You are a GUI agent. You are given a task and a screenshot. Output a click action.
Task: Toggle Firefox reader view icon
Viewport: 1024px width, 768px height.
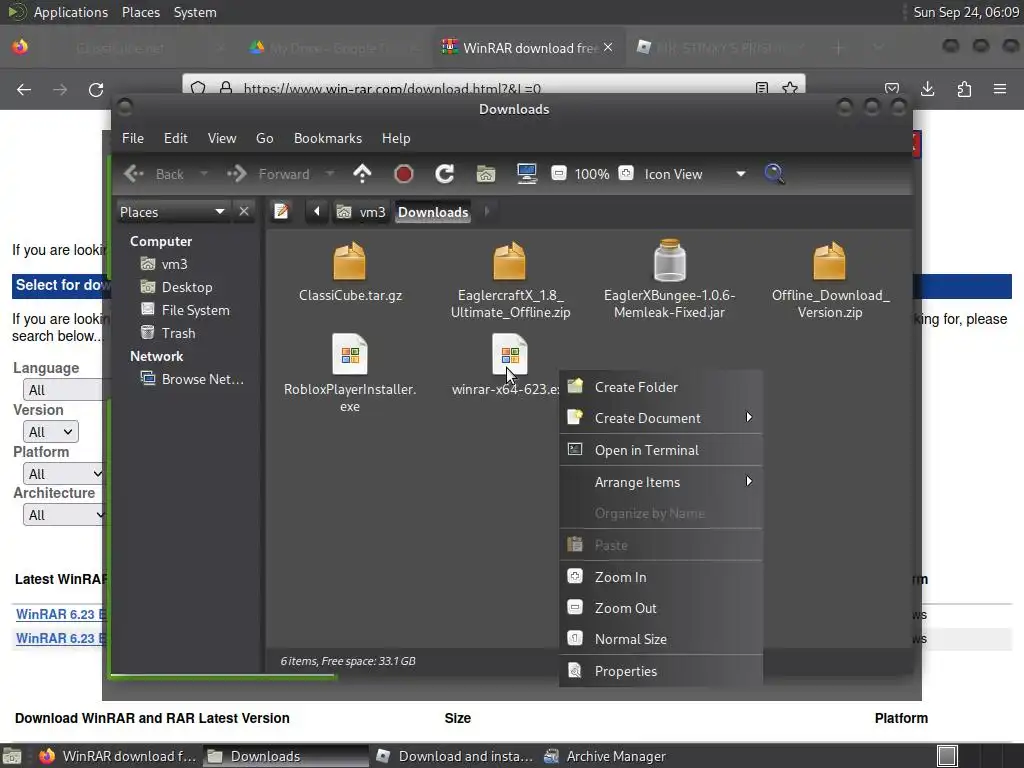(761, 88)
